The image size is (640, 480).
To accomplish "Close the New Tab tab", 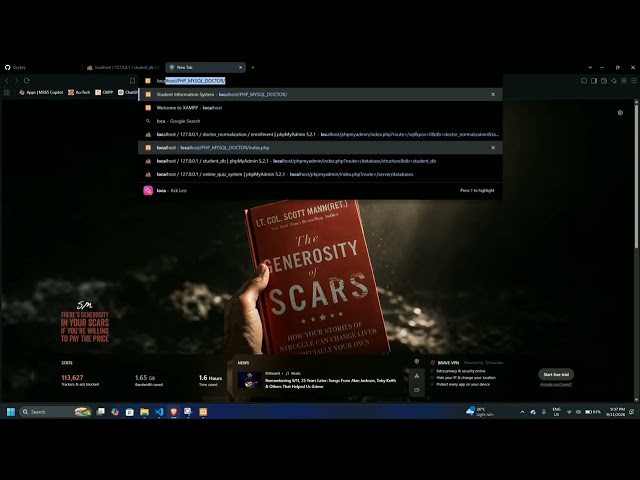I will coord(240,67).
